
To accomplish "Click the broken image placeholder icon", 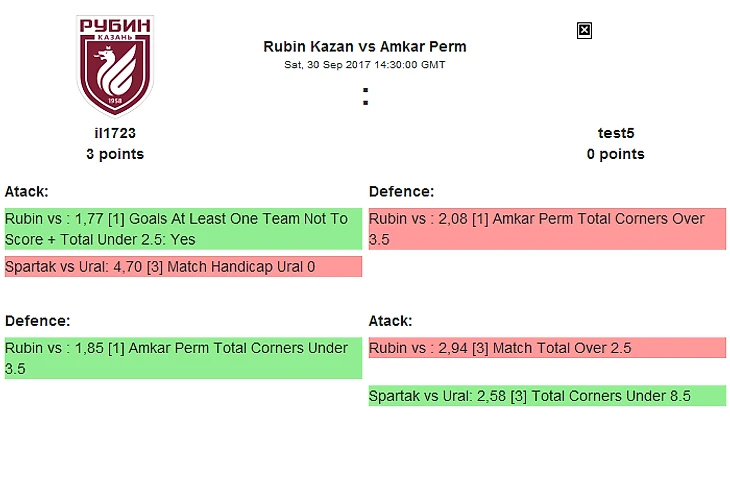I will [x=585, y=31].
